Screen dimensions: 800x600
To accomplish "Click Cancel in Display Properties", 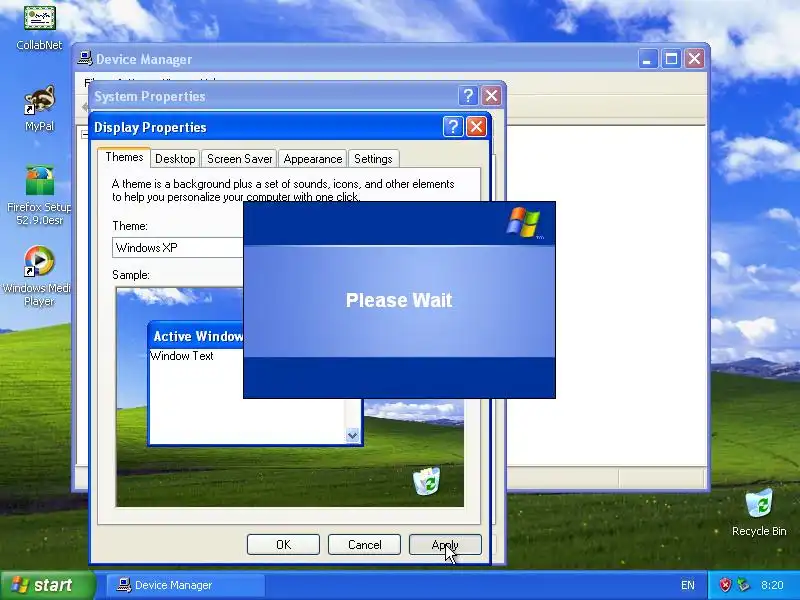I will point(364,544).
